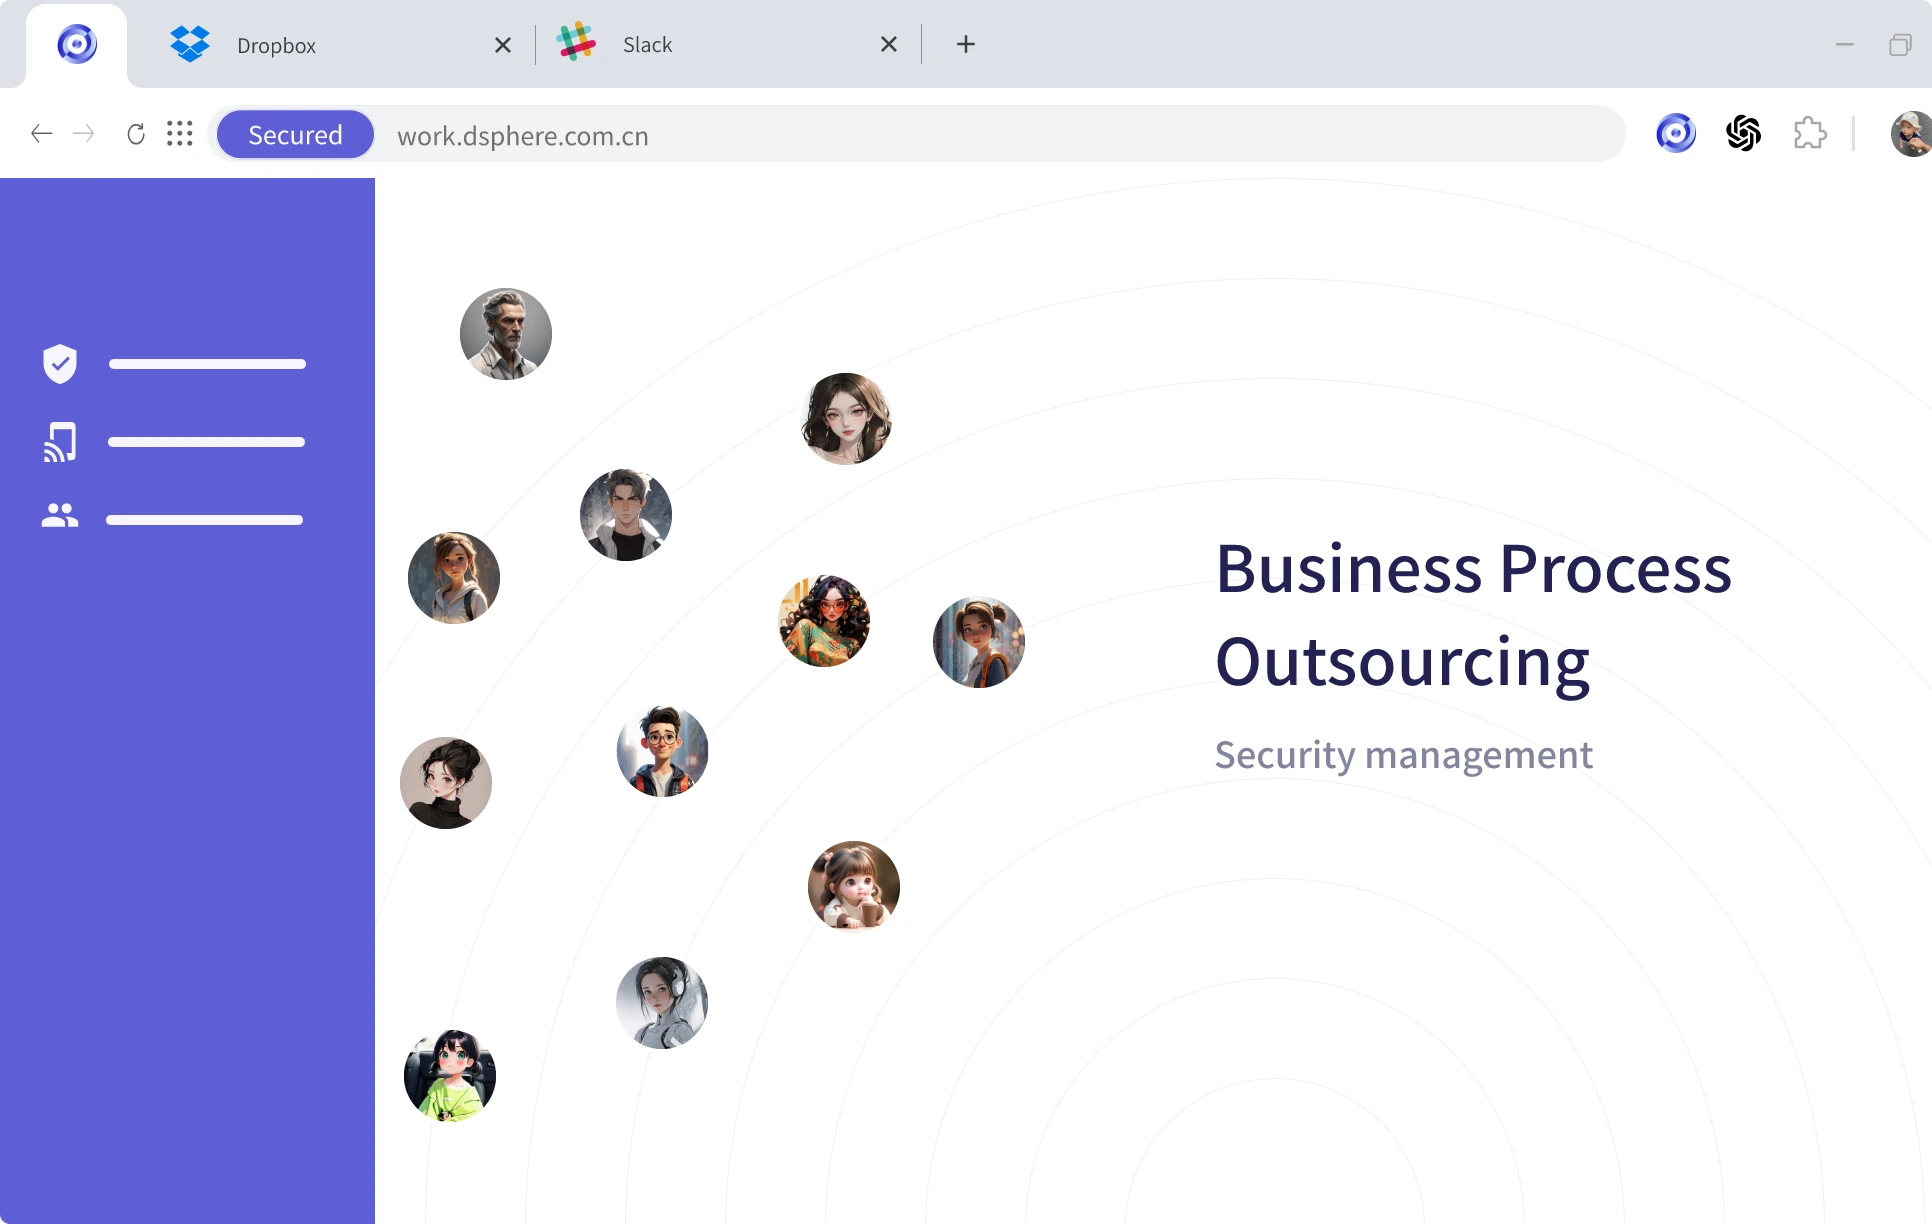1932x1224 pixels.
Task: Click the boy with glasses avatar
Action: tap(662, 751)
